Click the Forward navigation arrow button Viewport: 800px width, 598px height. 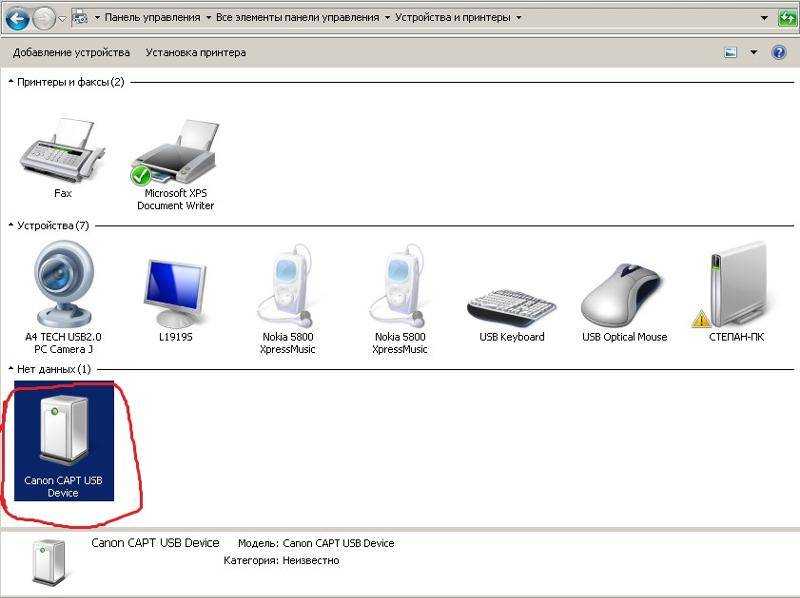(x=44, y=19)
